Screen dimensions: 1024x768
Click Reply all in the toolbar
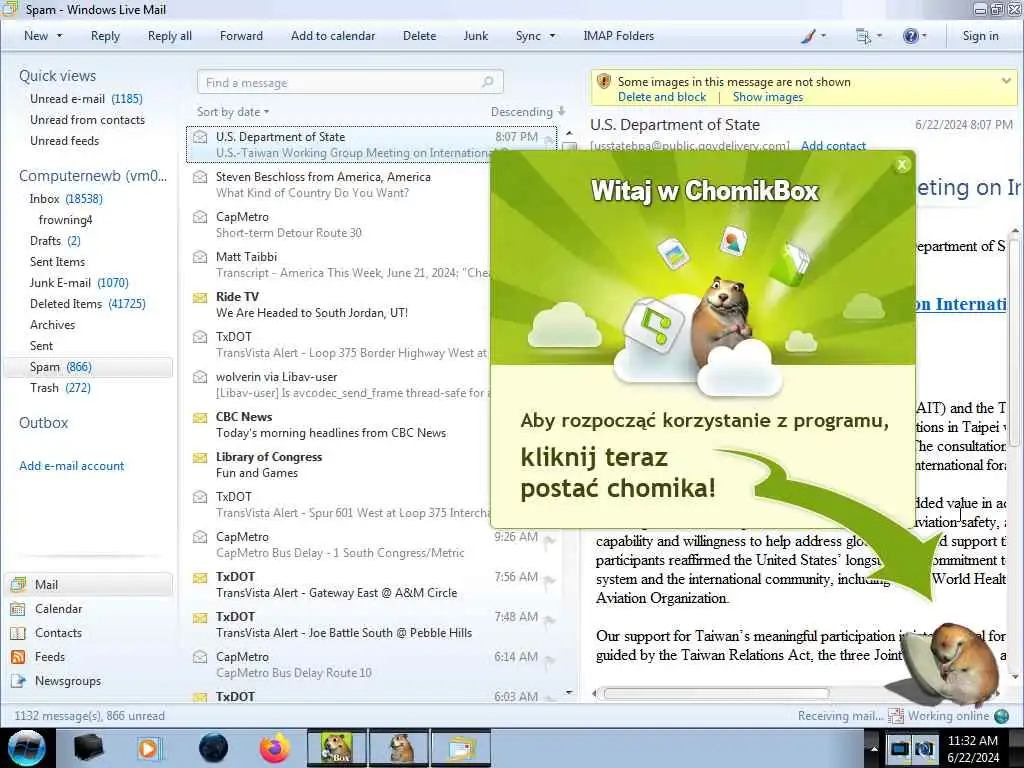(x=170, y=36)
